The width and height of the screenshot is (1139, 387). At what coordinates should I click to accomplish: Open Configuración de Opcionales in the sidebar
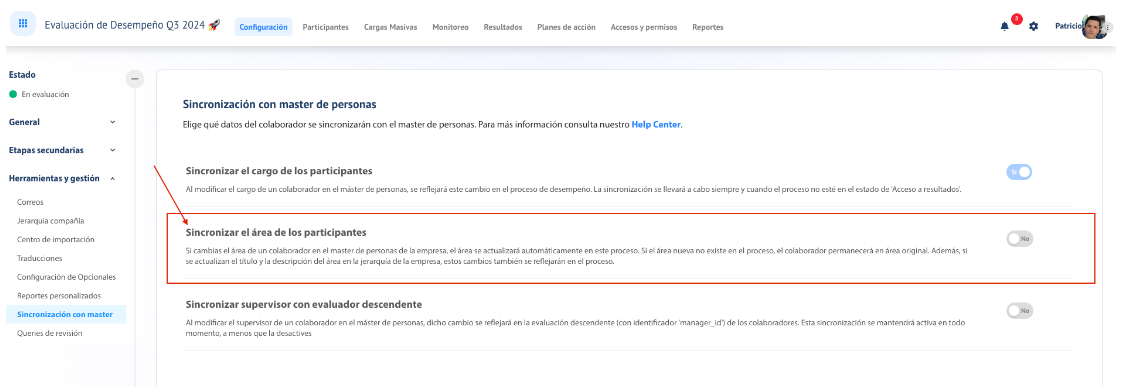66,277
